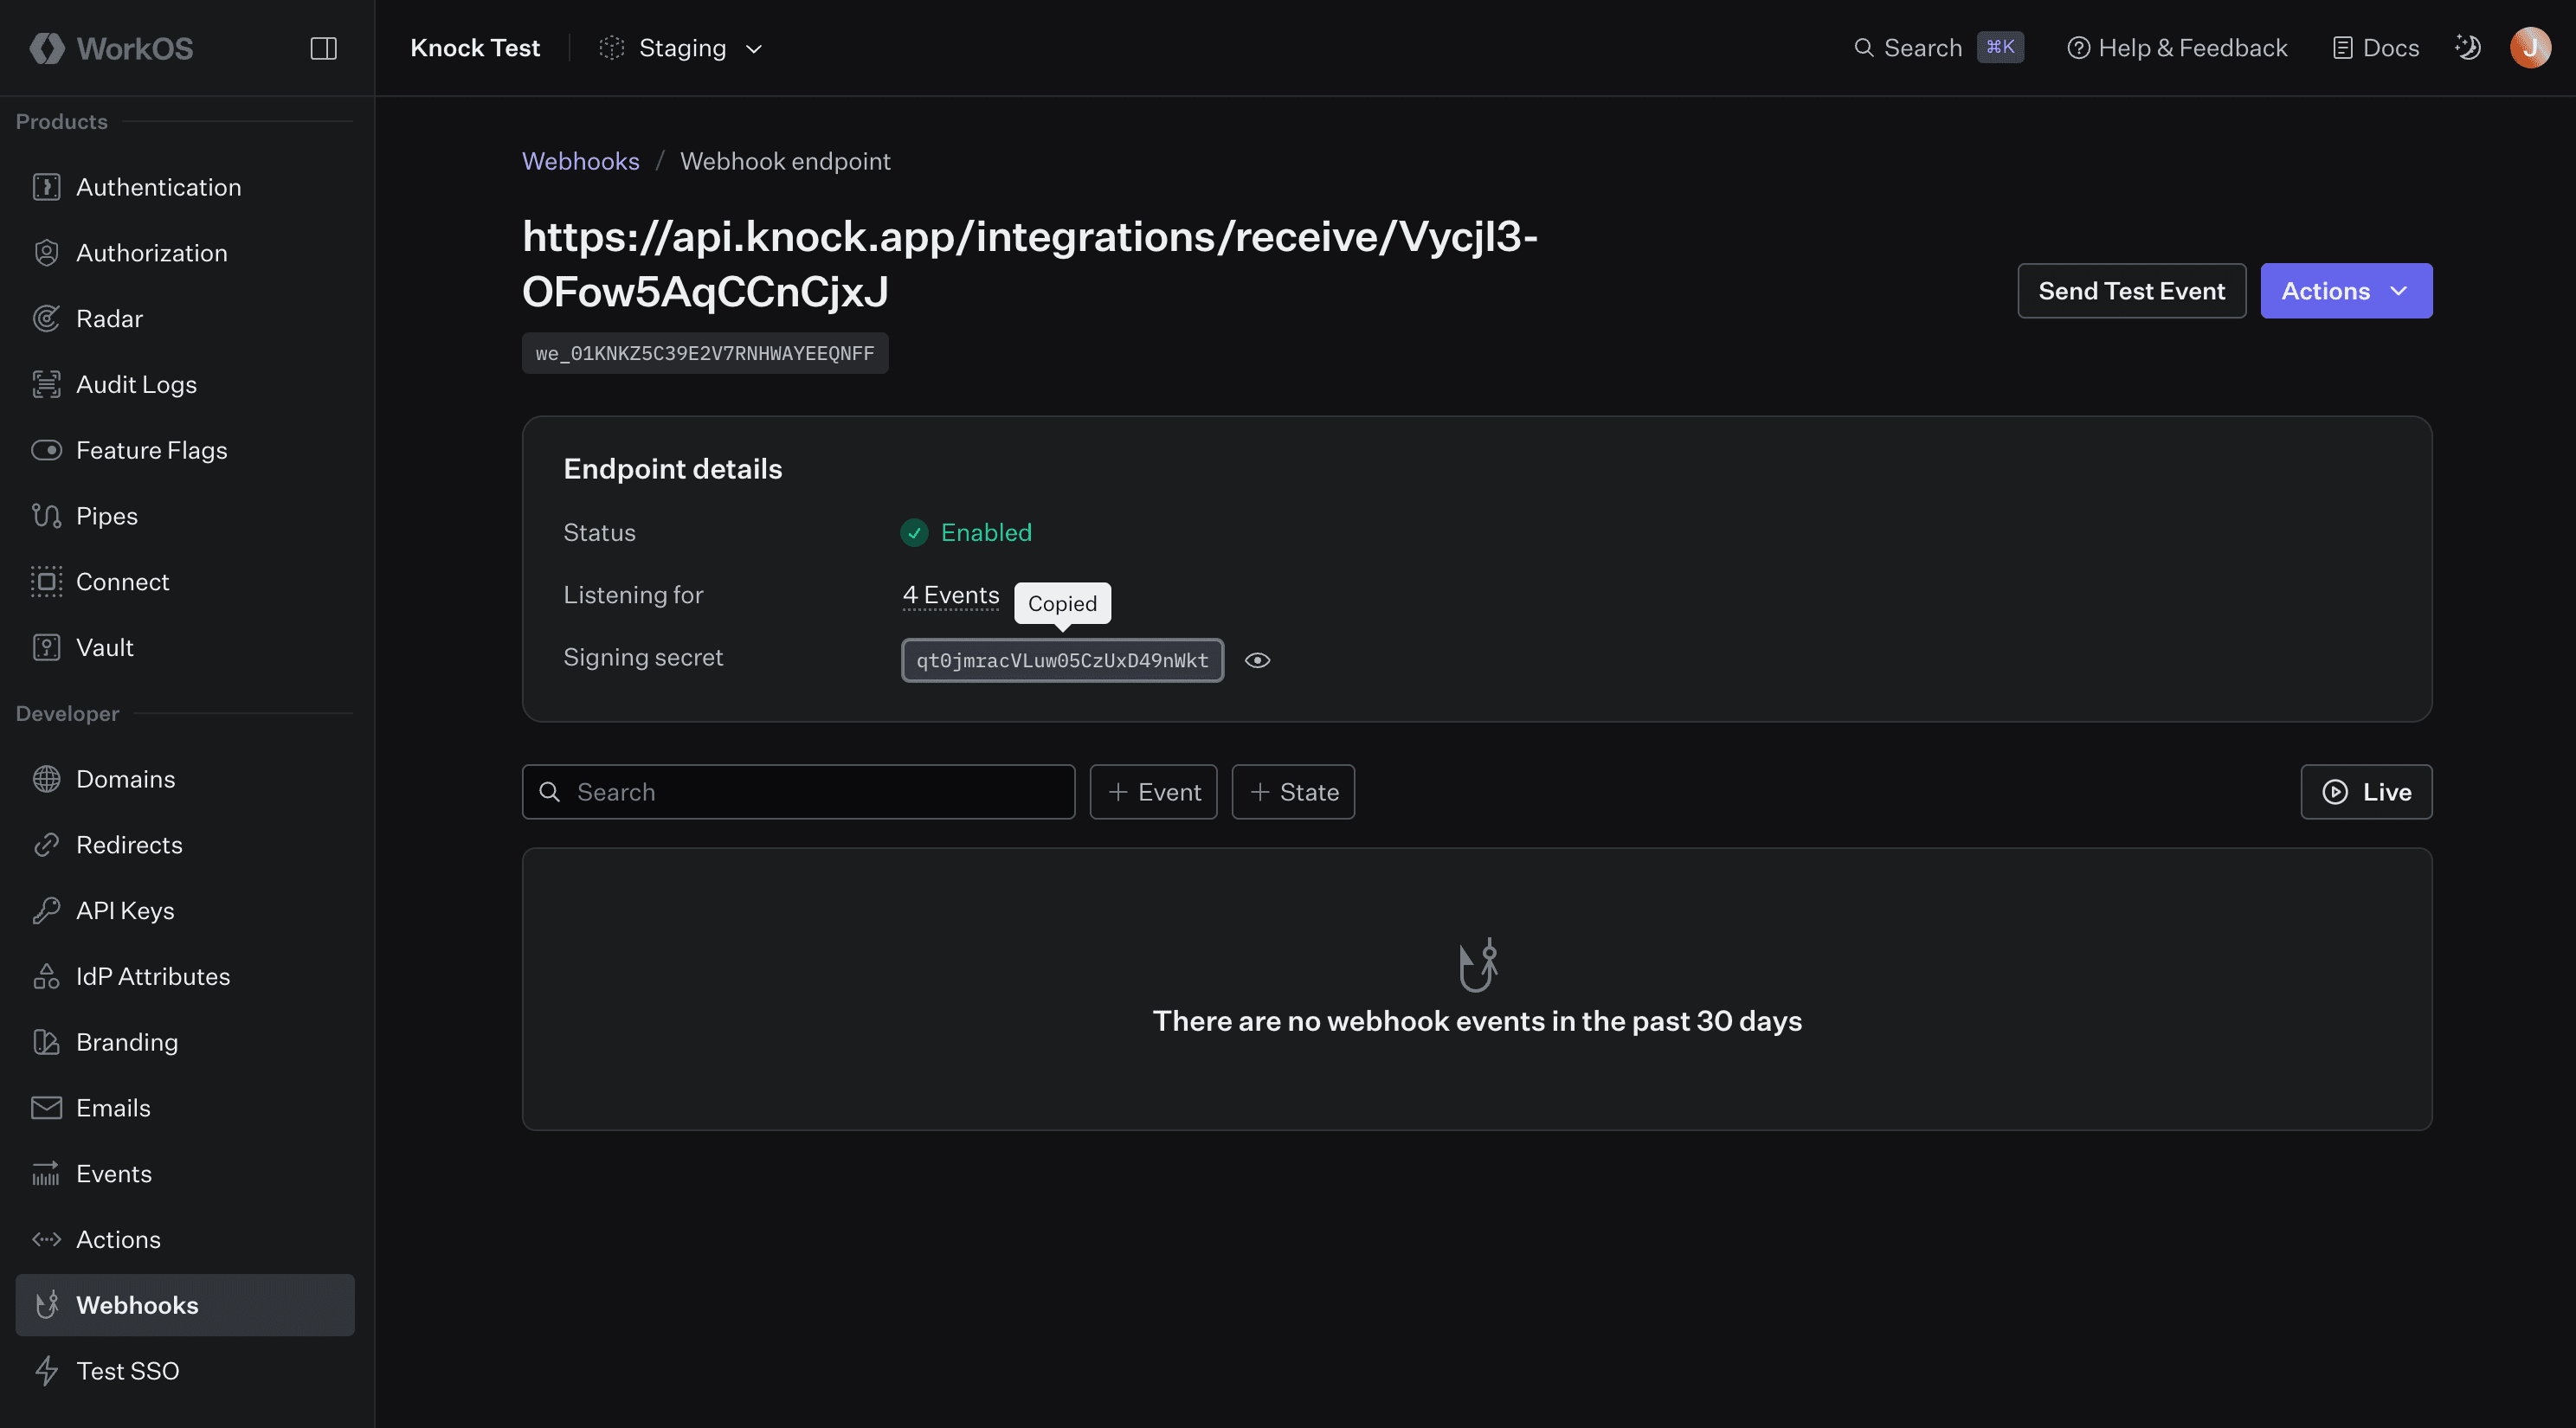Add a State filter
This screenshot has width=2576, height=1428.
(x=1293, y=791)
